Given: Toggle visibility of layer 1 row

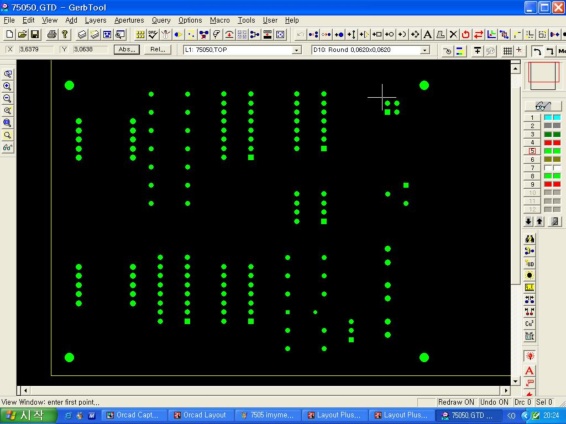Looking at the screenshot, I should (543, 117).
